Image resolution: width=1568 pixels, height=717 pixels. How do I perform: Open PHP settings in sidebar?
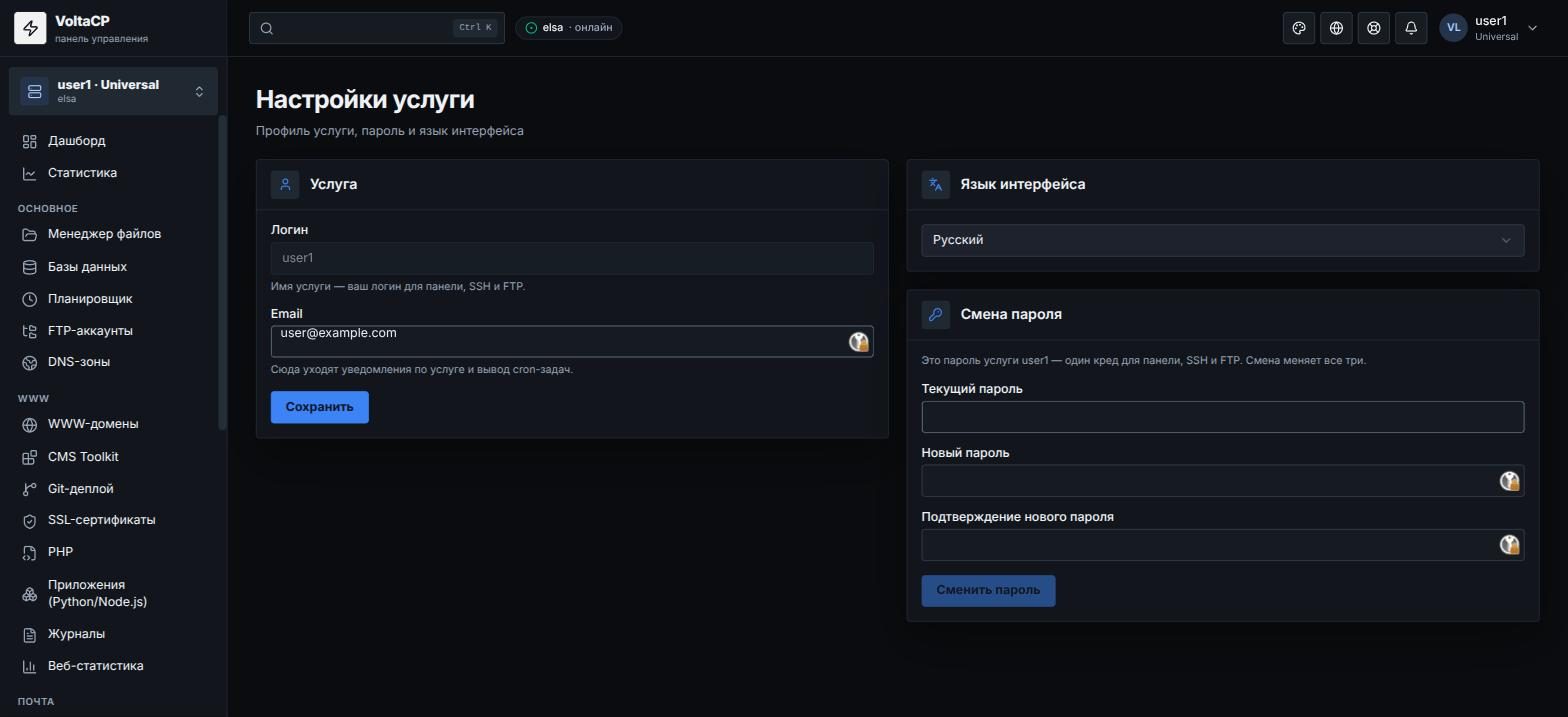click(x=113, y=552)
